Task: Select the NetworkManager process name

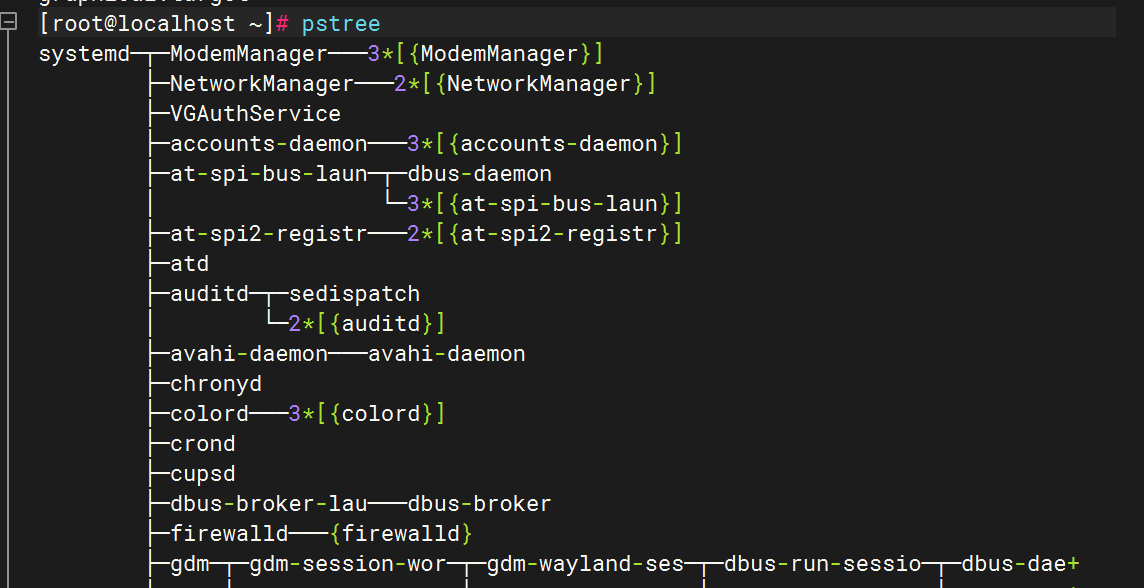Action: [x=262, y=84]
